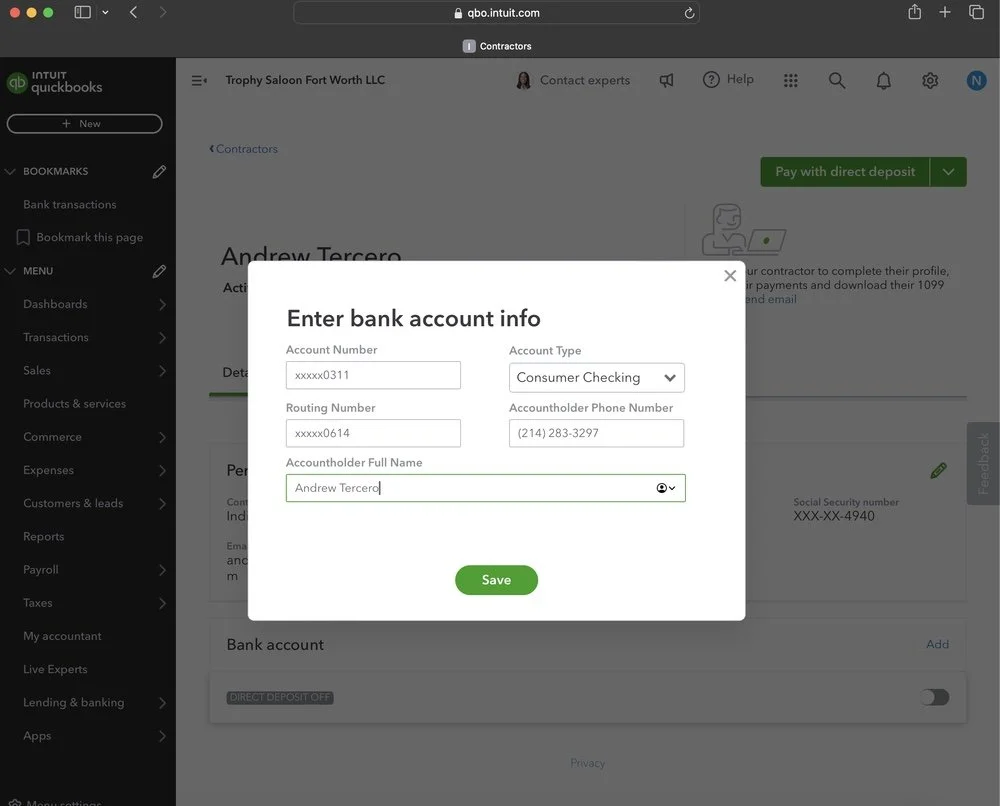This screenshot has height=806, width=1000.
Task: Click the send email link
Action: point(771,299)
